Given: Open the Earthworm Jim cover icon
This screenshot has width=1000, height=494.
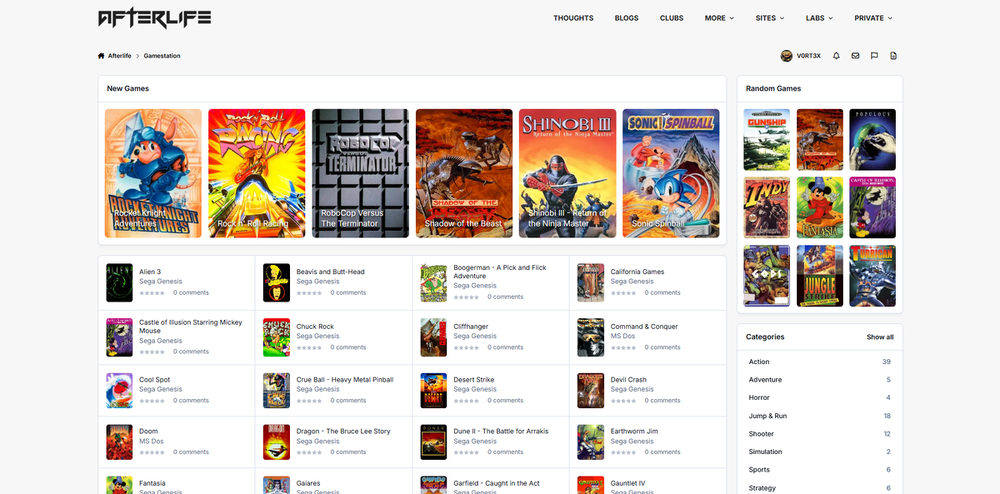Looking at the screenshot, I should 591,442.
